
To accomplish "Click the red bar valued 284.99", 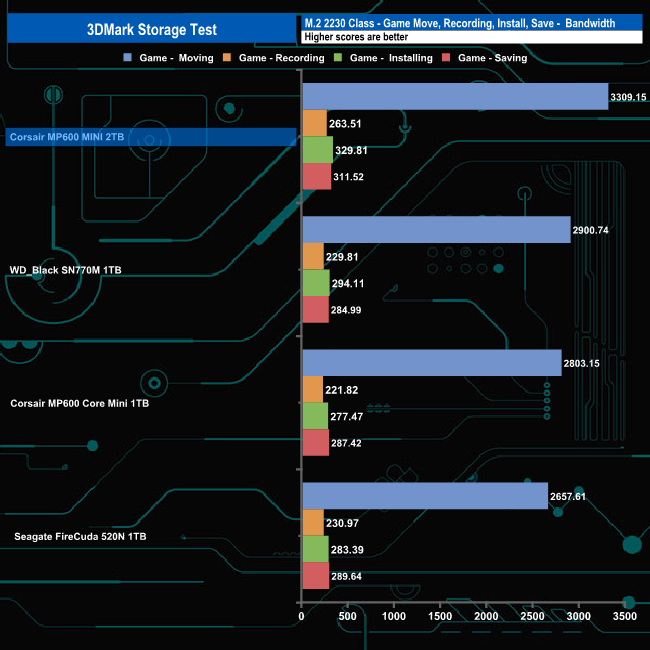I will tap(316, 309).
